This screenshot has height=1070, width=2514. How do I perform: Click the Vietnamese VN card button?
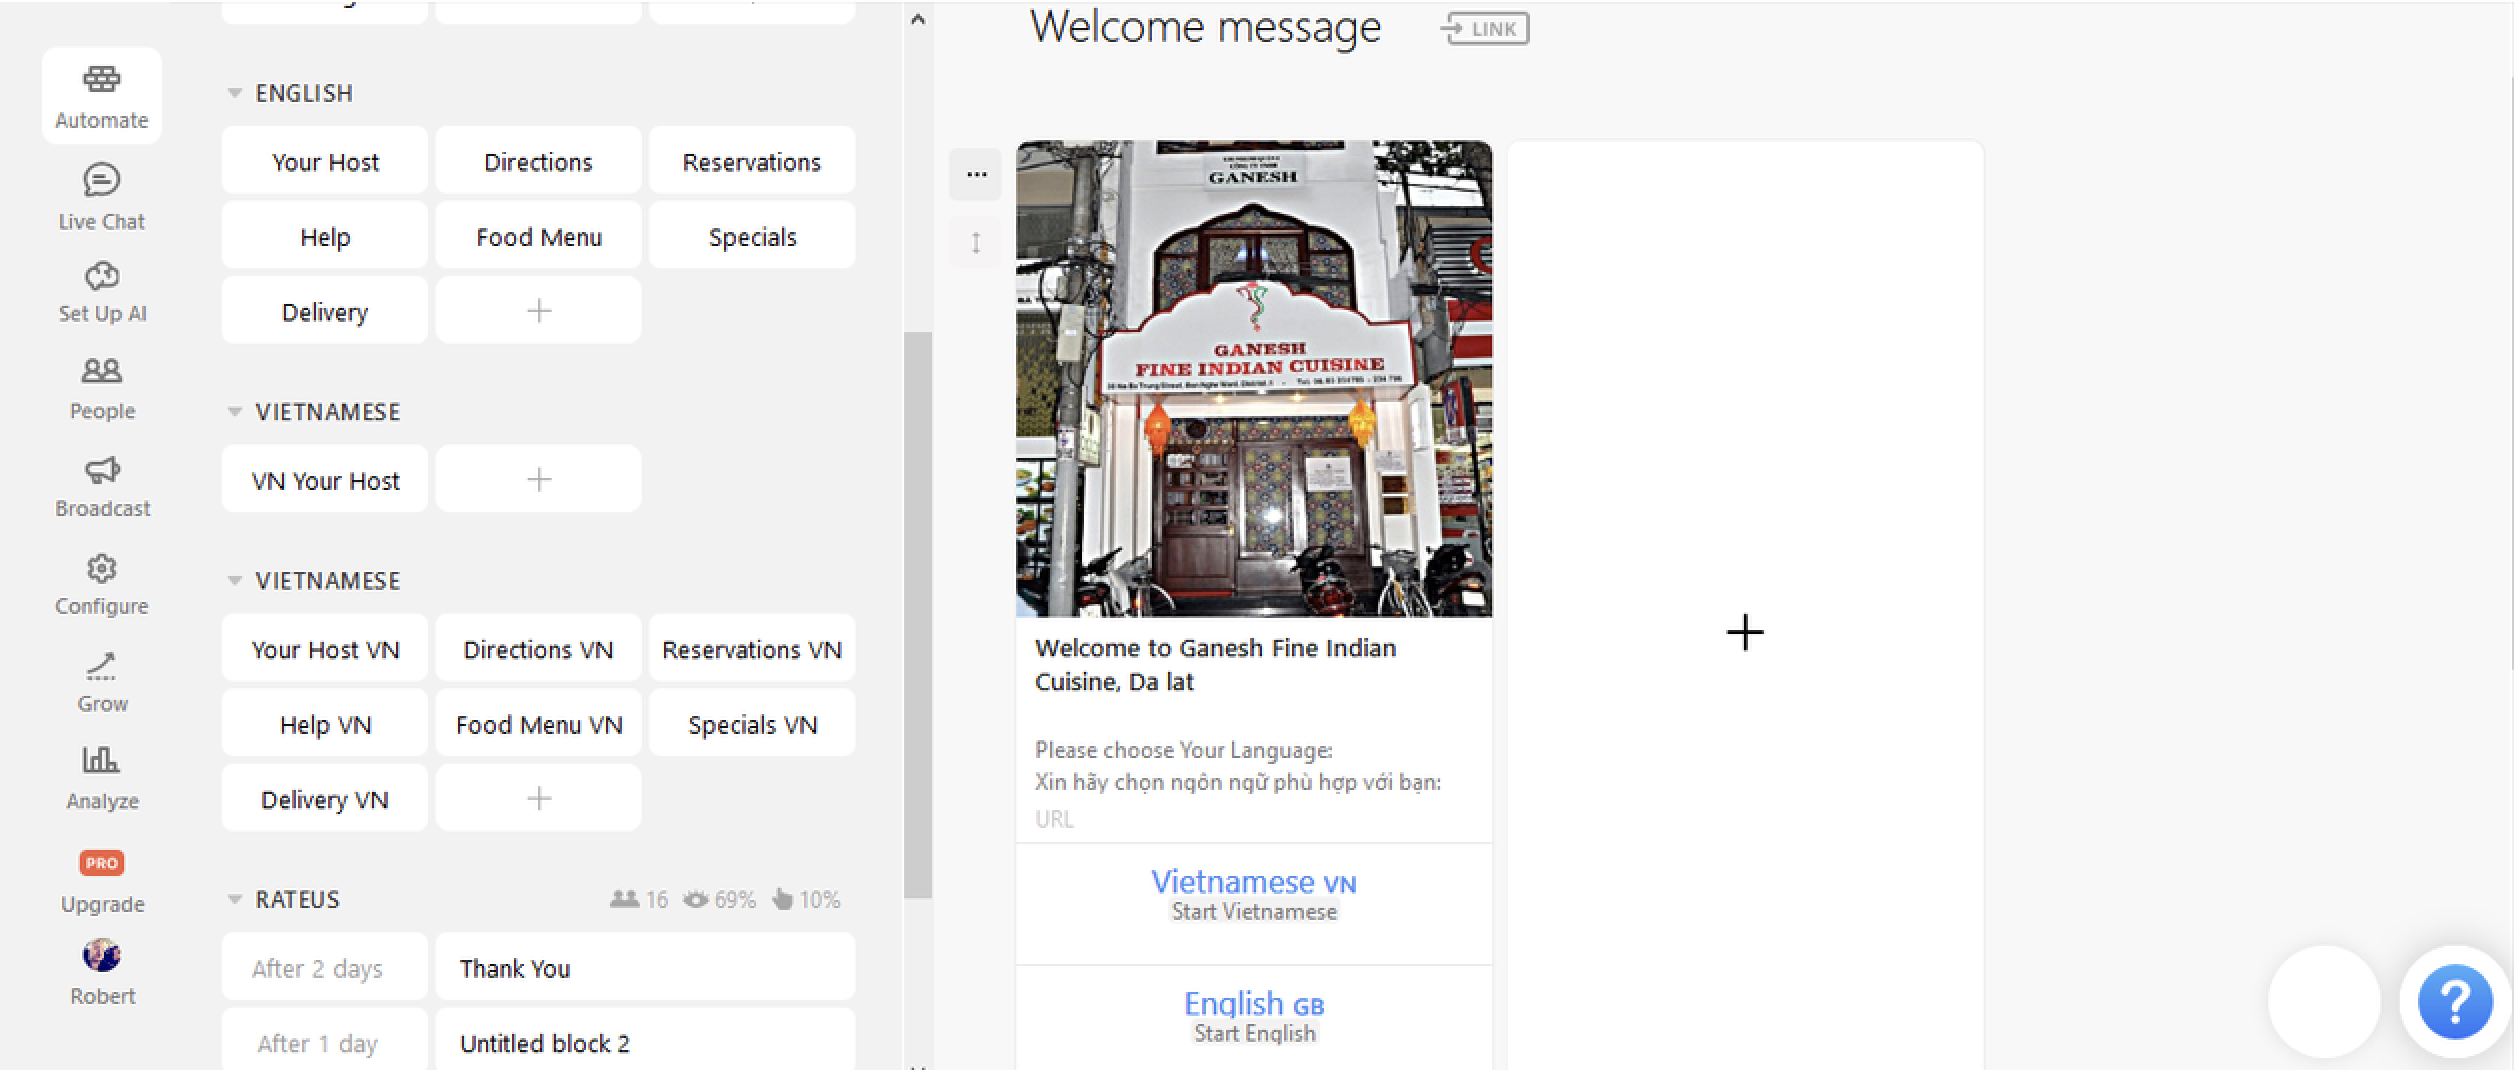(1254, 903)
